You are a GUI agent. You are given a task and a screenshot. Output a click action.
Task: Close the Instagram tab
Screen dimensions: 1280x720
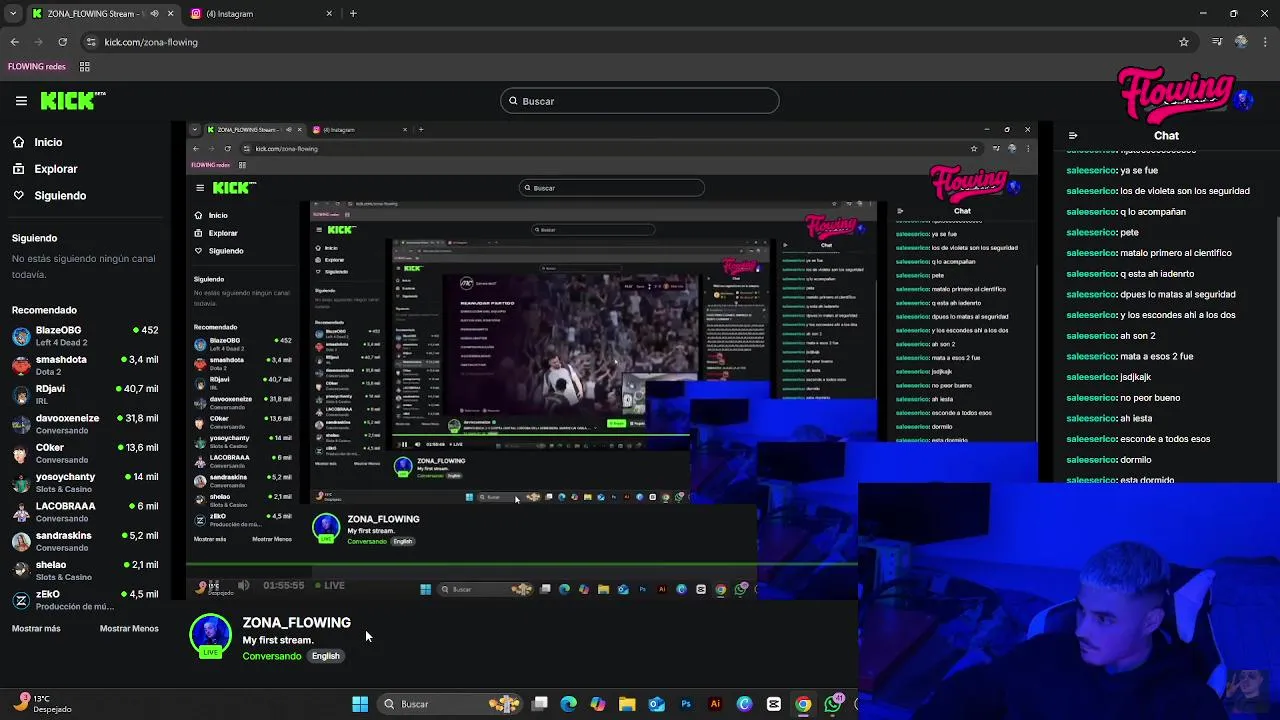tap(329, 14)
